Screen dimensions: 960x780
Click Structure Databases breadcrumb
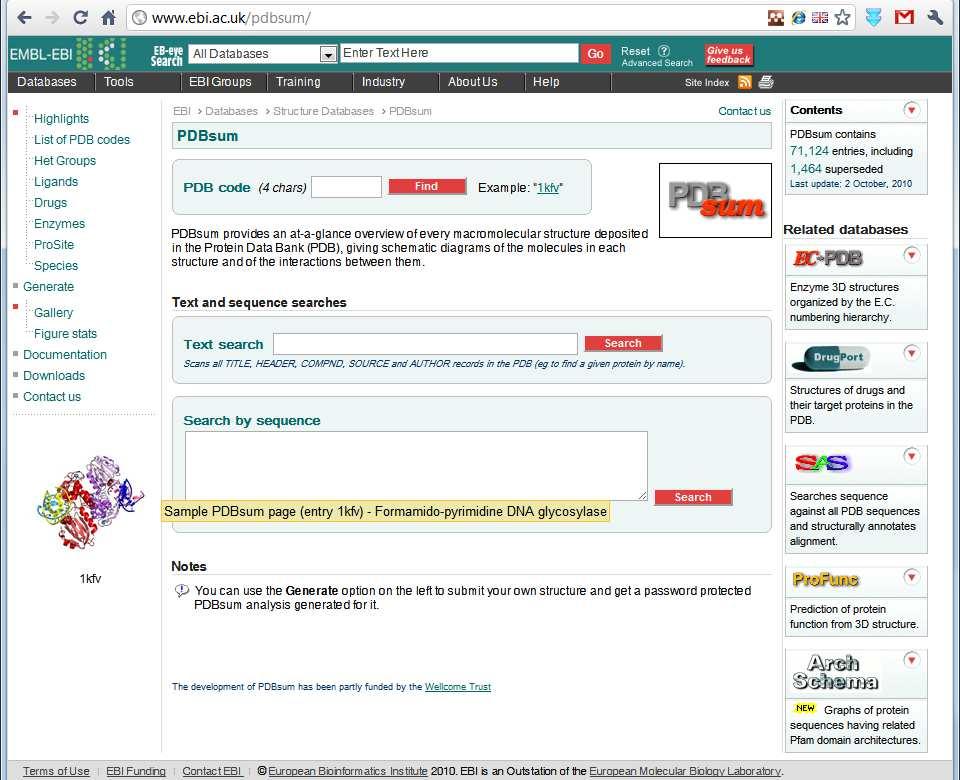[323, 111]
